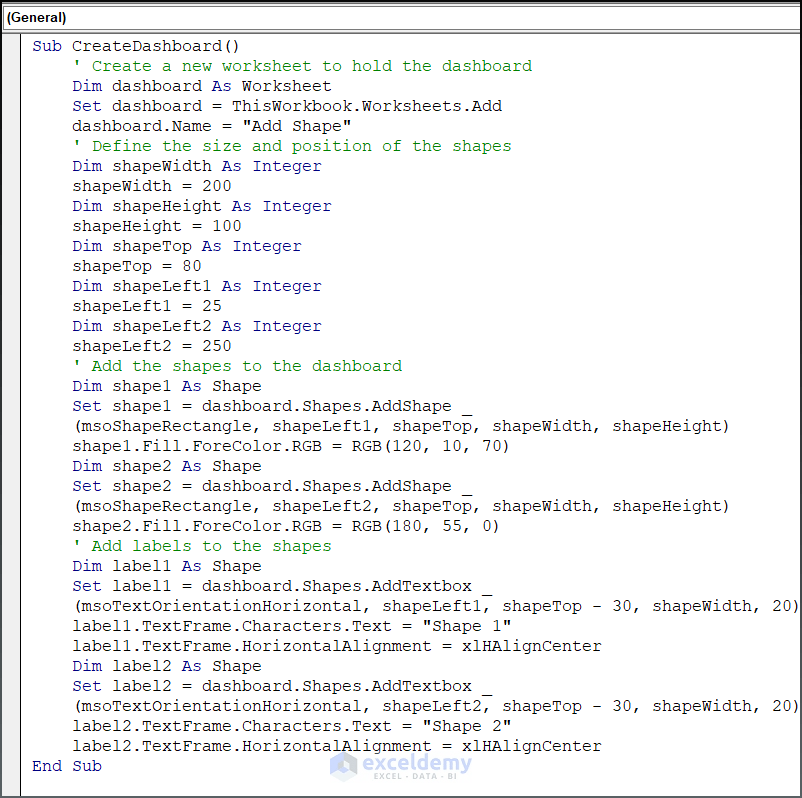Viewport: 802px width, 798px height.
Task: Click the End Sub line
Action: pyautogui.click(x=65, y=765)
